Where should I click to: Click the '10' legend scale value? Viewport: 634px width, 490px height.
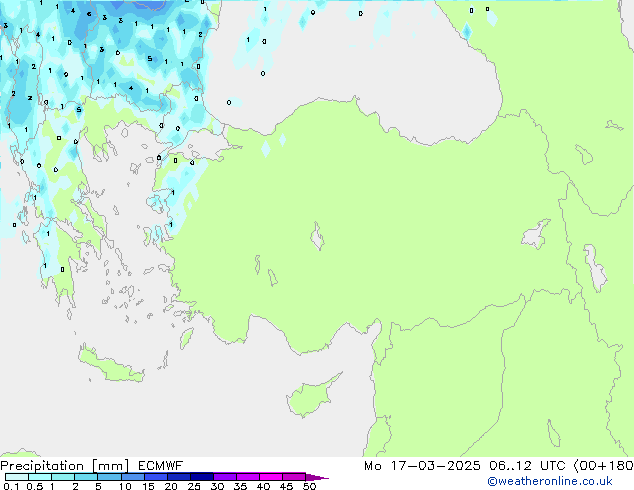125,486
